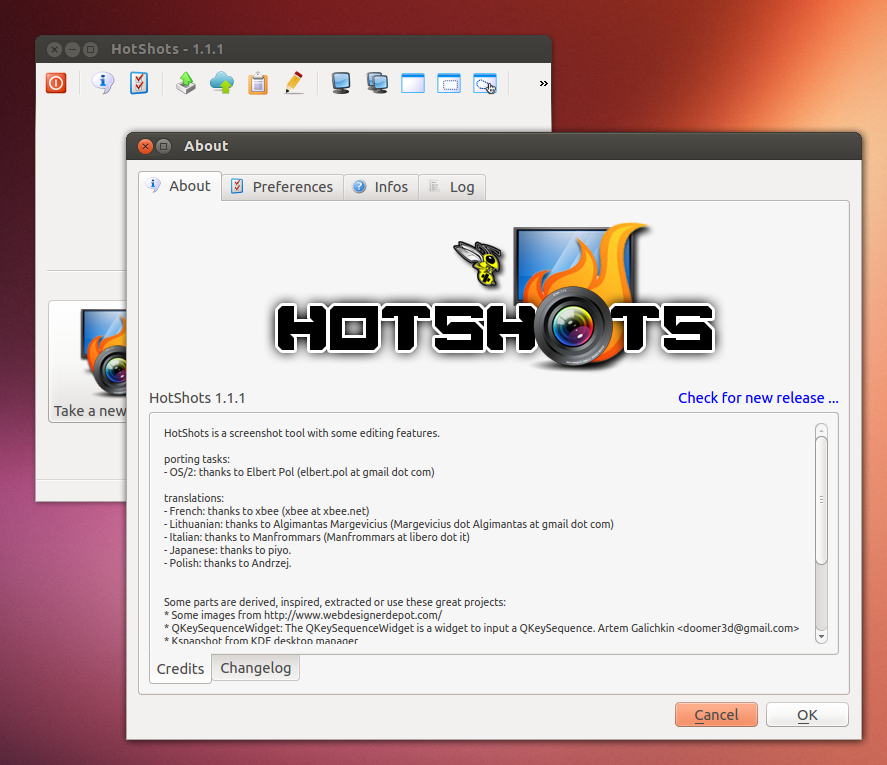
Task: Select the Credits tab
Action: click(x=180, y=669)
